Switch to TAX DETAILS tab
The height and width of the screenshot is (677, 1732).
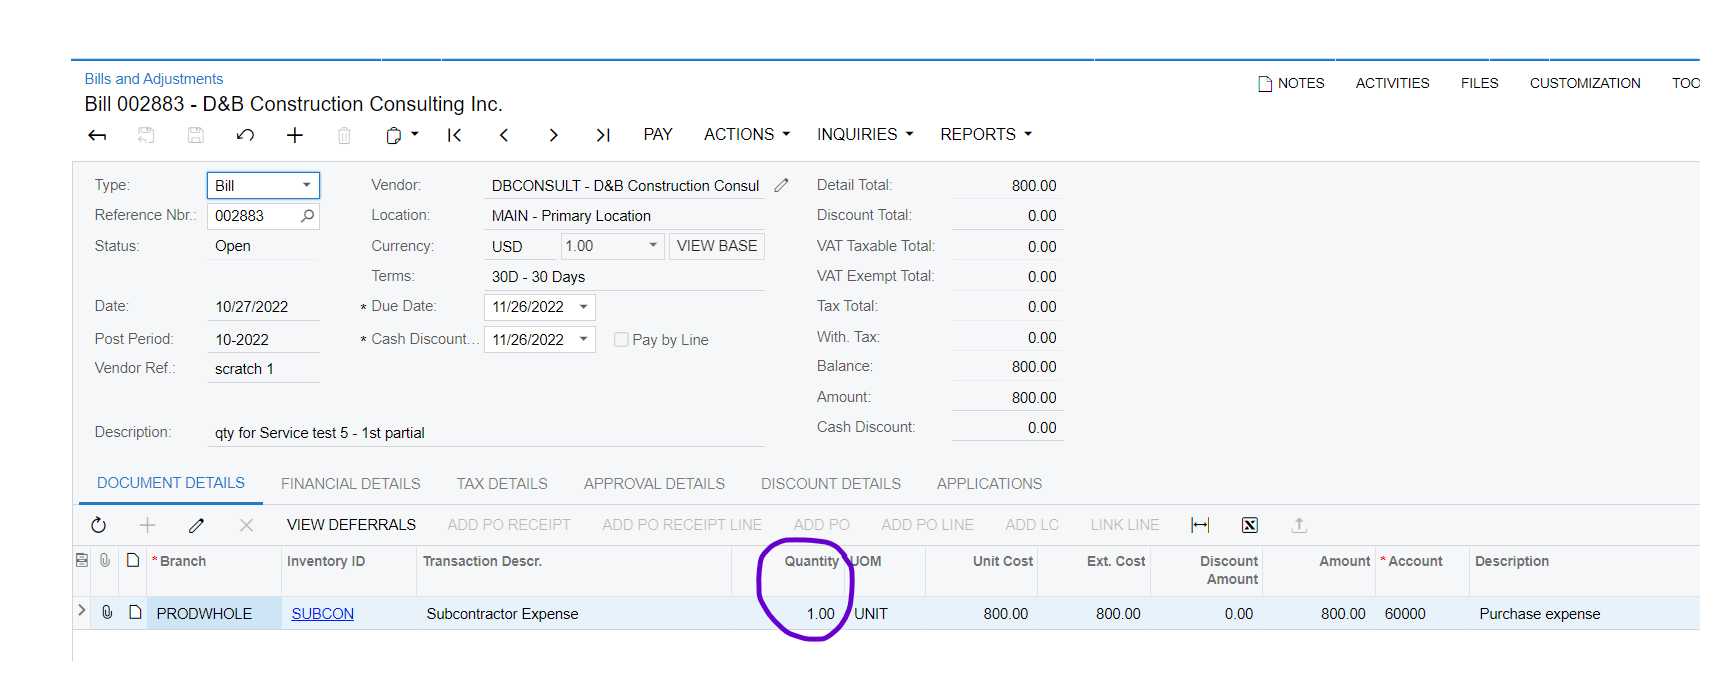coord(502,484)
